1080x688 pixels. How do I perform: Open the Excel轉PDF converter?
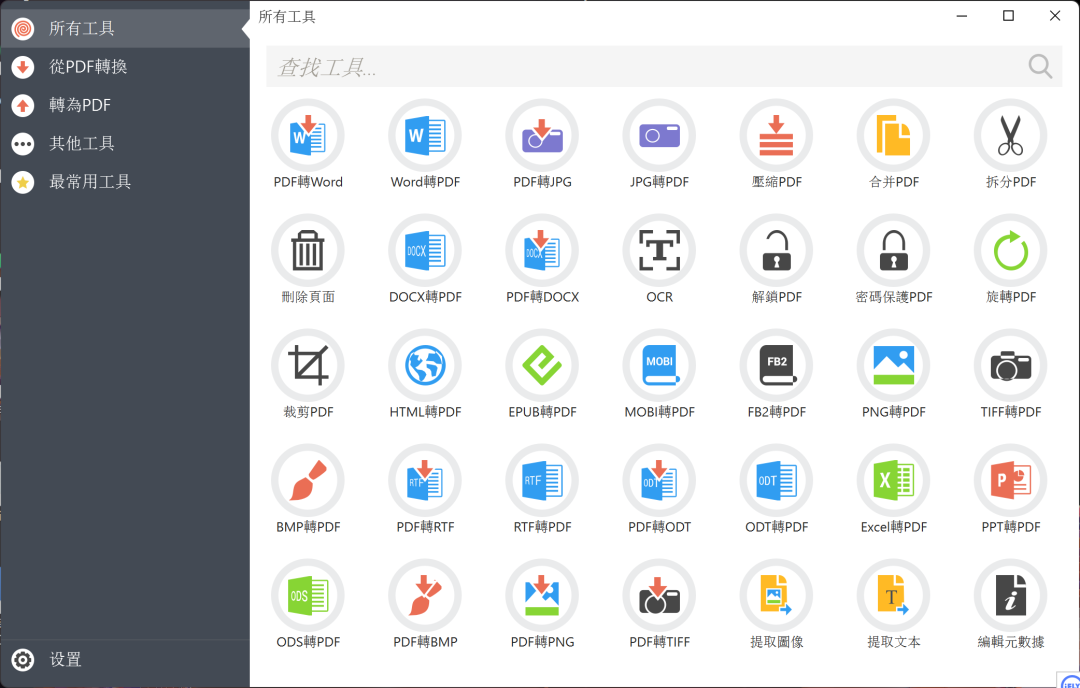893,481
